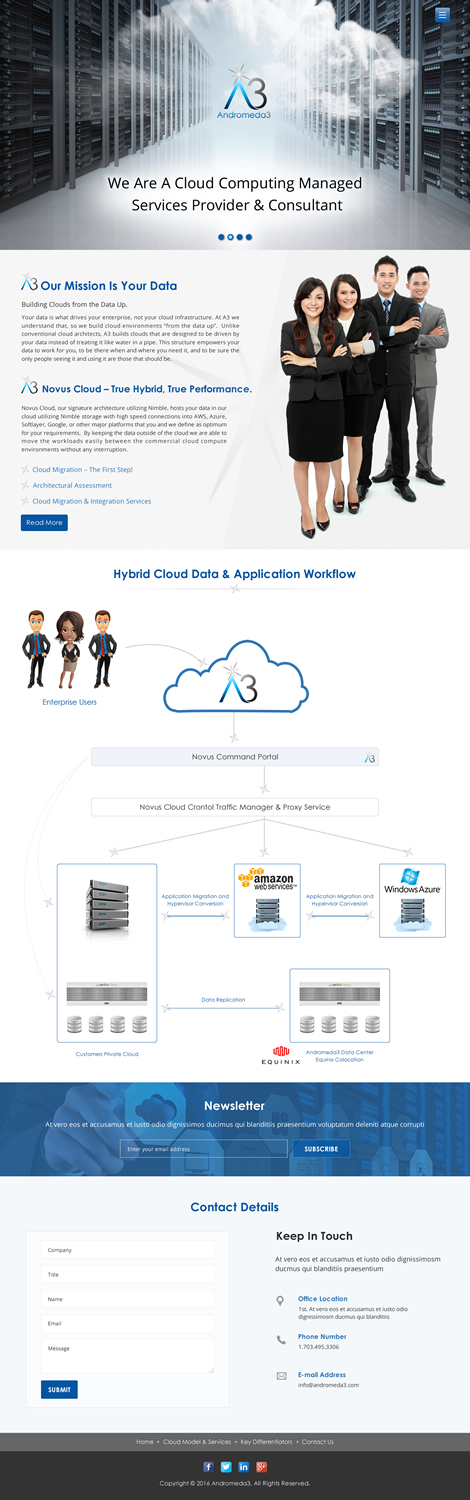This screenshot has height=1500, width=470.
Task: Click the Read More button
Action: (44, 522)
